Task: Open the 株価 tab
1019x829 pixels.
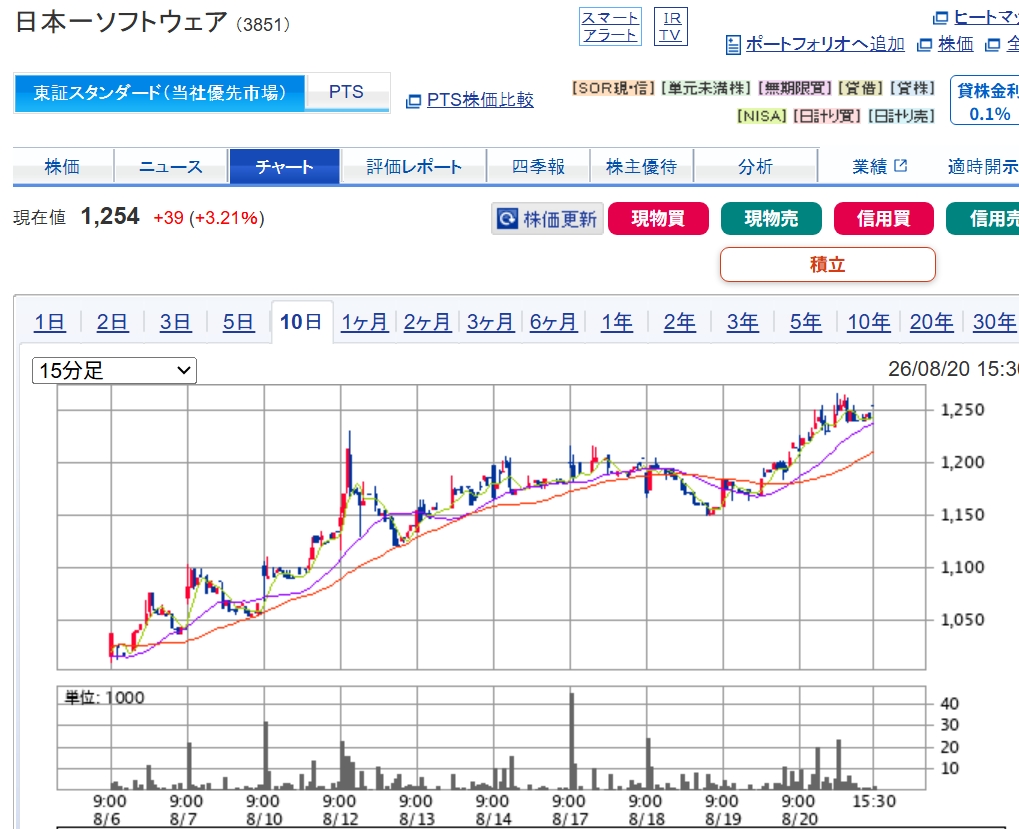Action: pyautogui.click(x=62, y=167)
